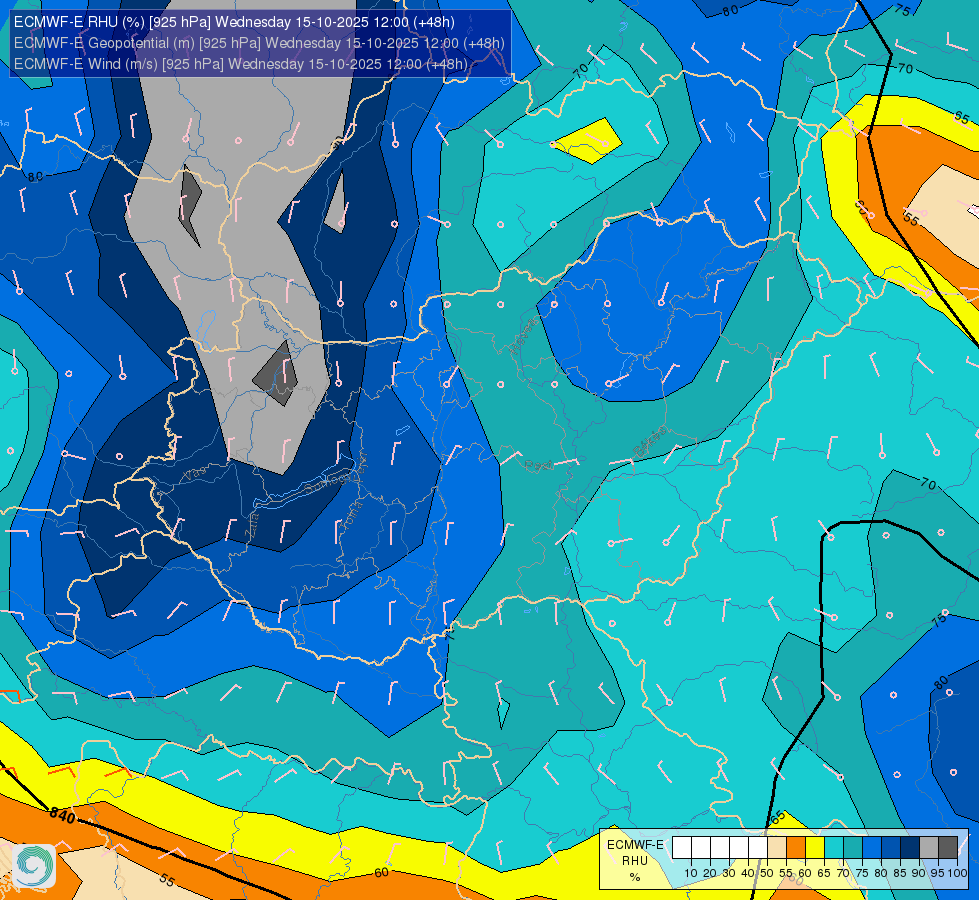
Task: Select the ECMWF-E RHU (%) title line
Action: [x=234, y=22]
